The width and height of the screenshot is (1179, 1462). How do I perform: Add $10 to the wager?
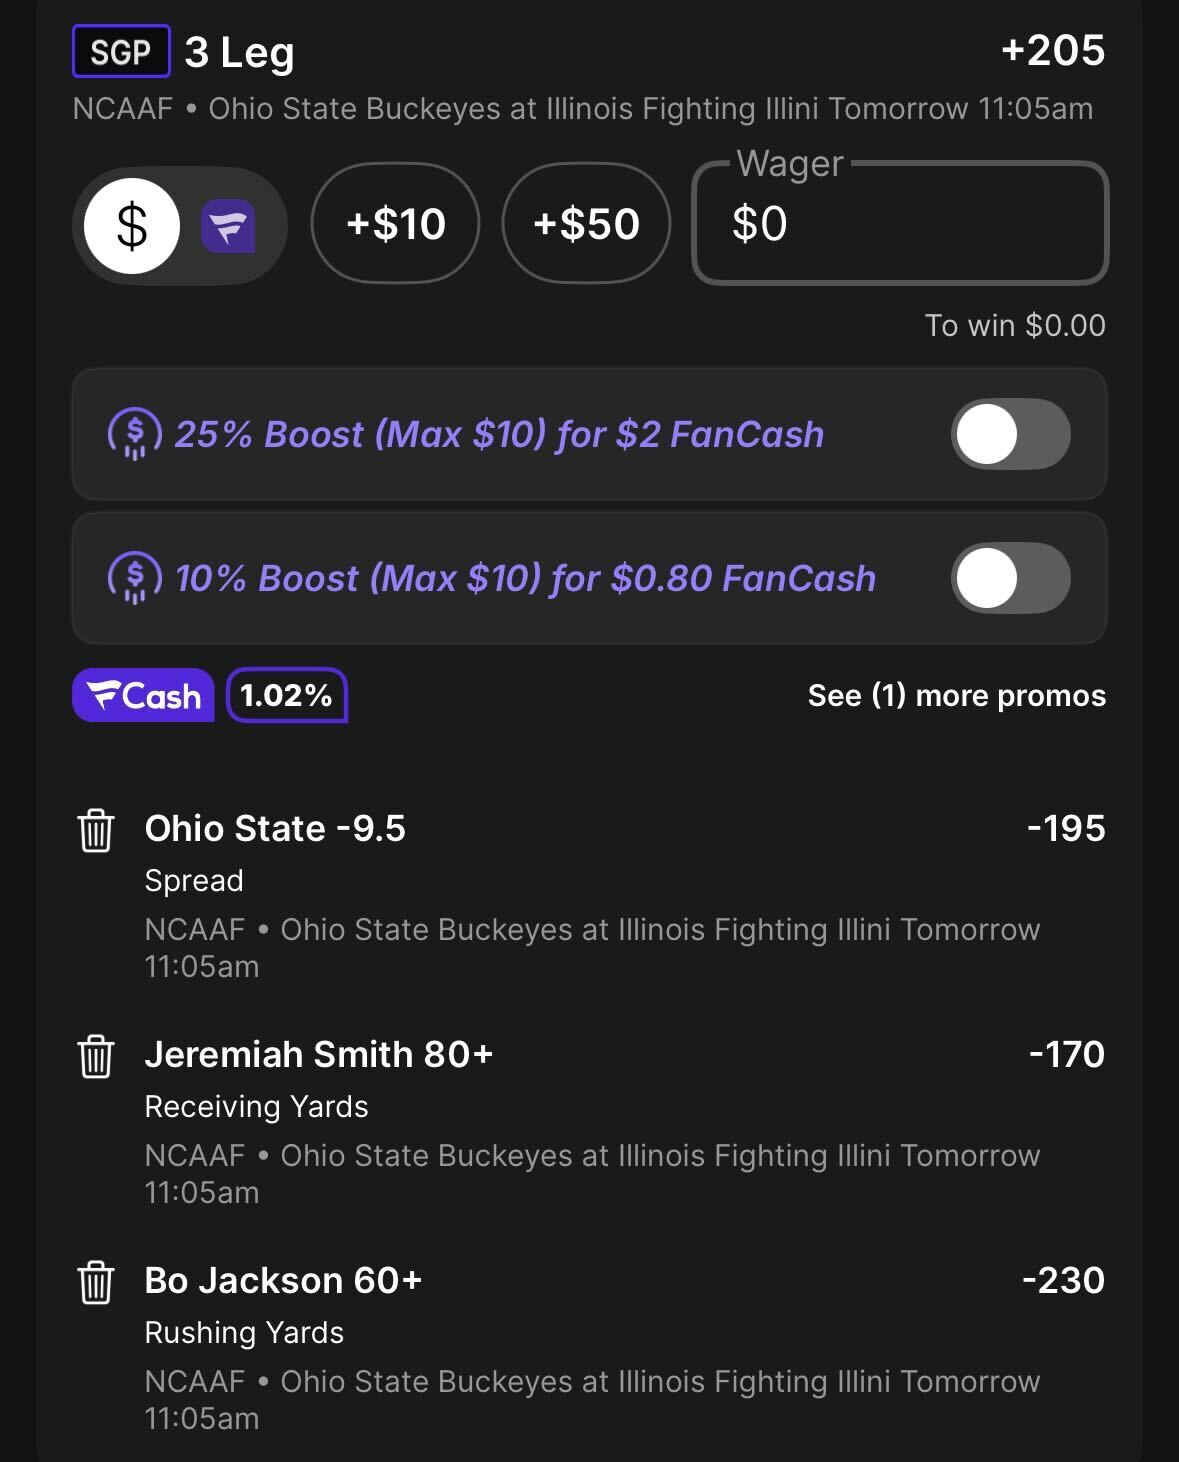[395, 224]
